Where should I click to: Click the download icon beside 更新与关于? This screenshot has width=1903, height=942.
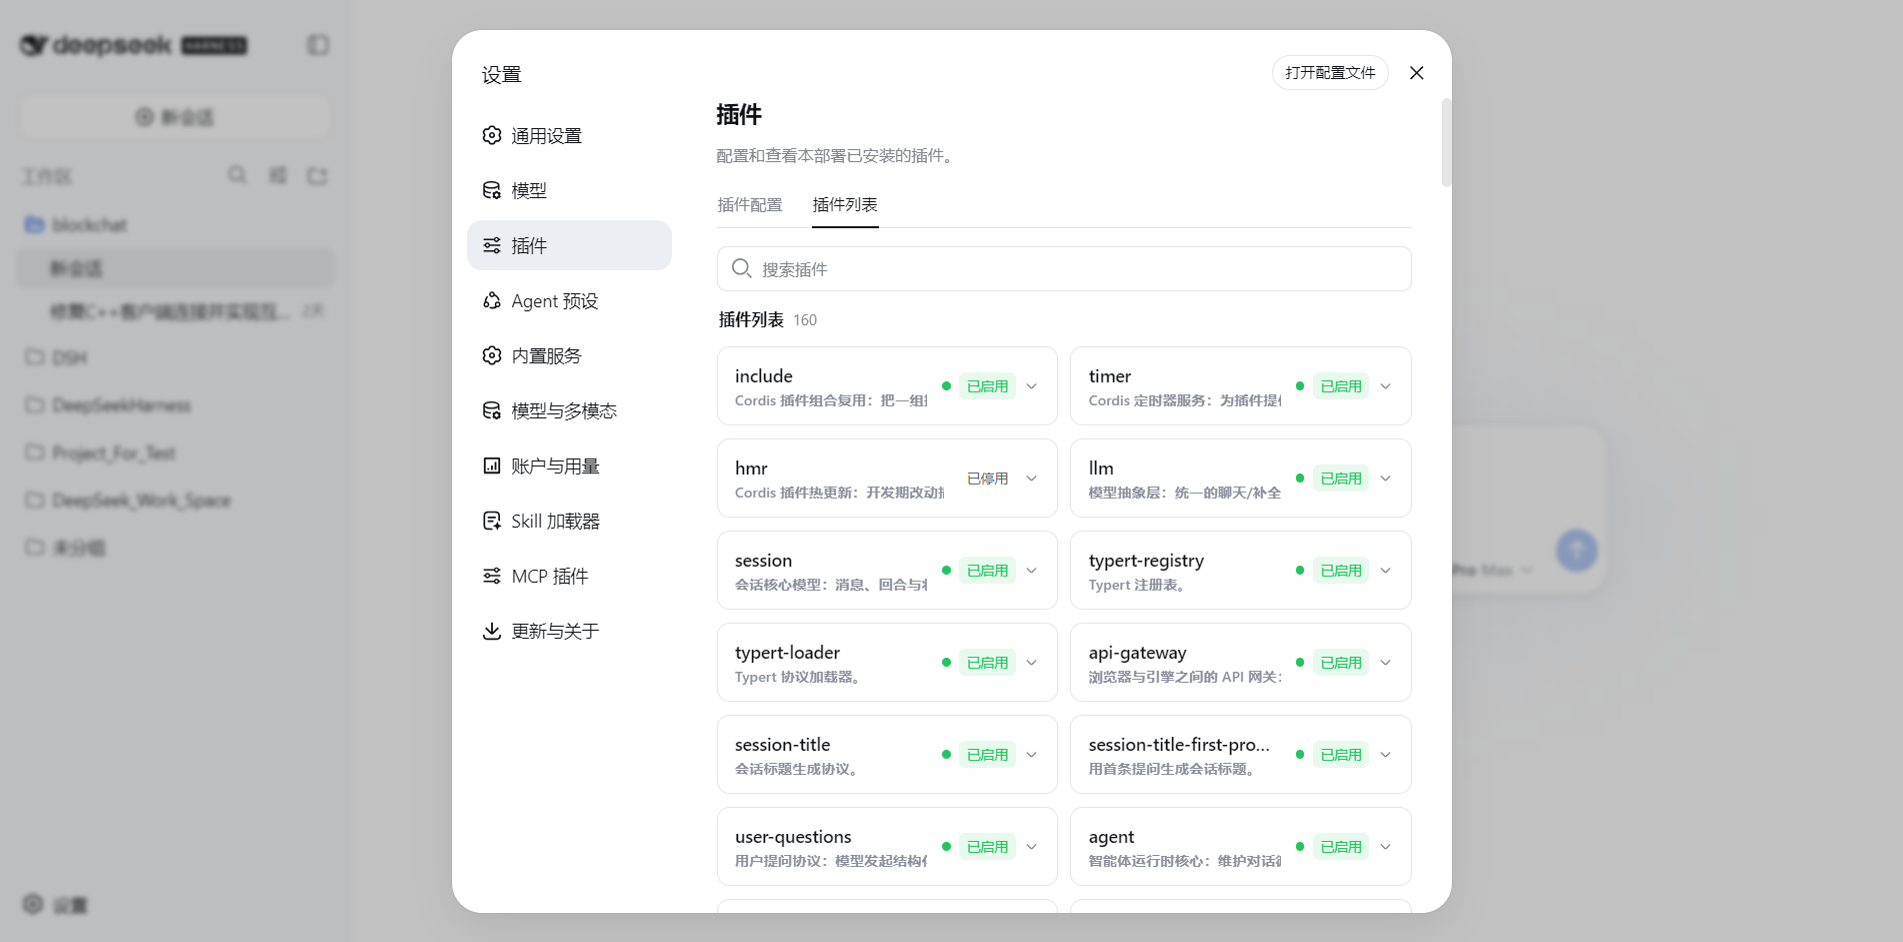coord(491,631)
